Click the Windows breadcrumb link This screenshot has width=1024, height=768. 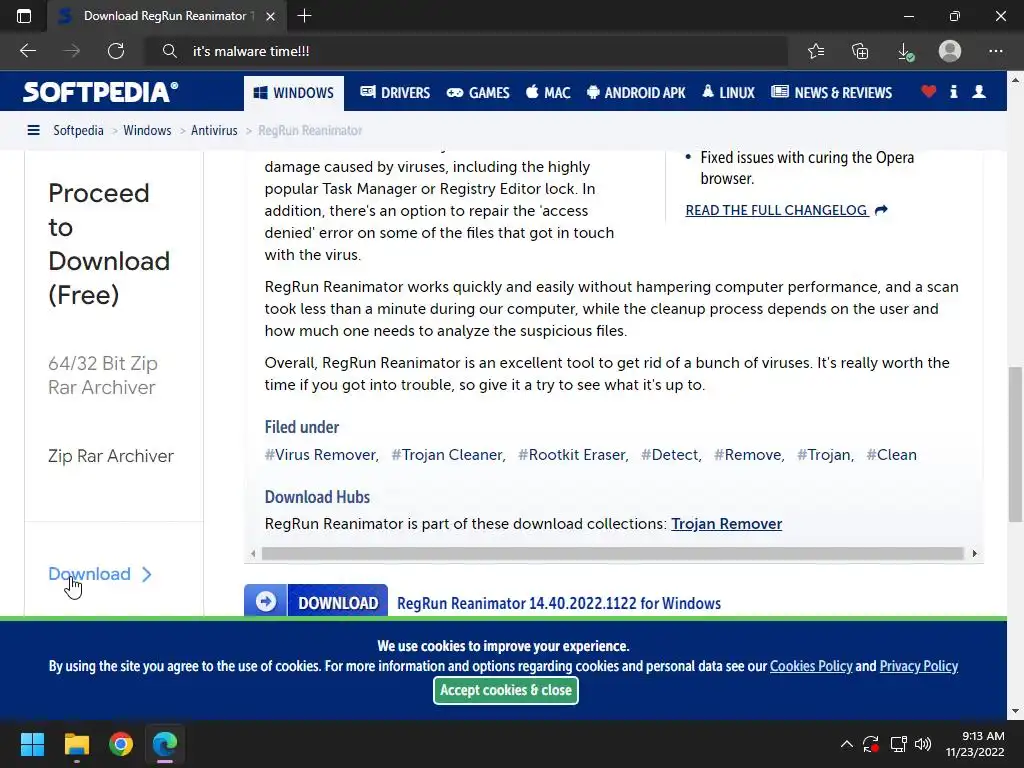[147, 130]
